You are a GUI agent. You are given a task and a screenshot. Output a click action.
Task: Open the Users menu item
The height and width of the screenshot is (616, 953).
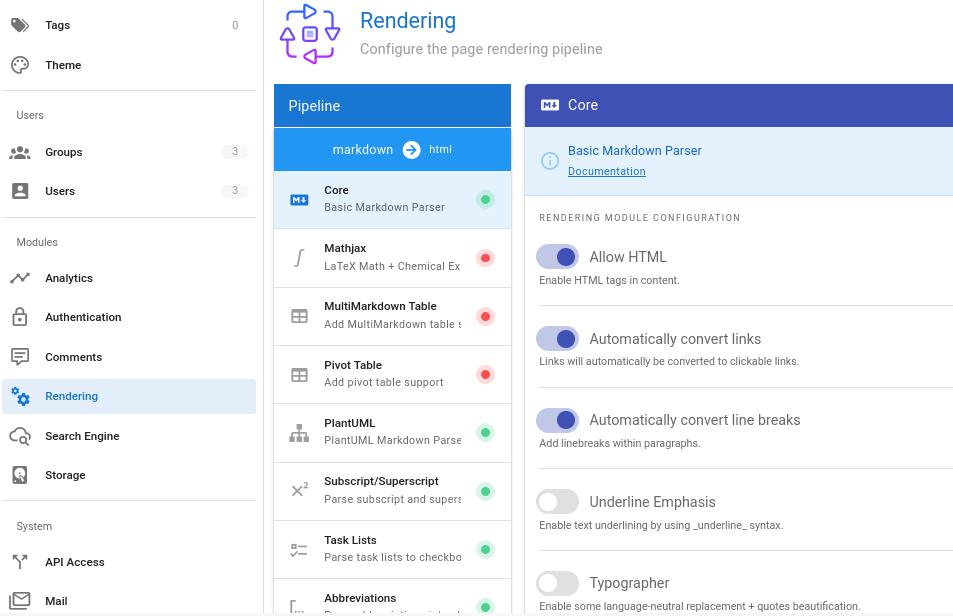point(60,191)
